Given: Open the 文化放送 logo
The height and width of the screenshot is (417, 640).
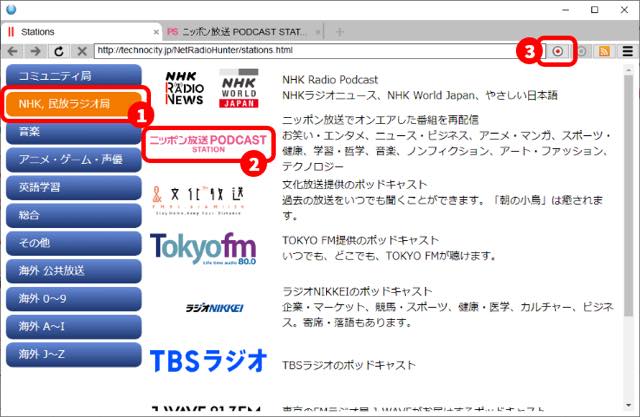Looking at the screenshot, I should click(x=198, y=200).
